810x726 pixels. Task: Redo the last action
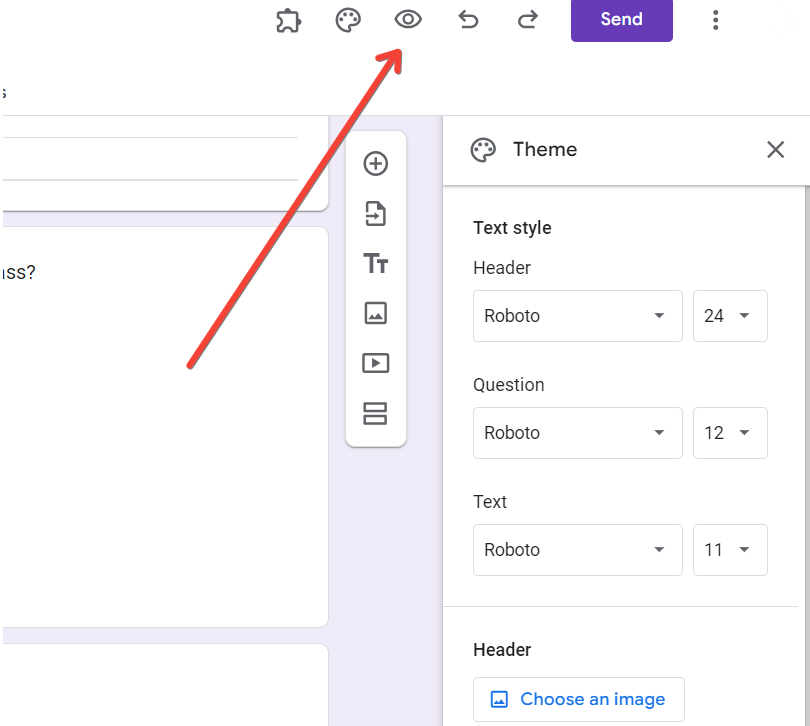click(528, 20)
